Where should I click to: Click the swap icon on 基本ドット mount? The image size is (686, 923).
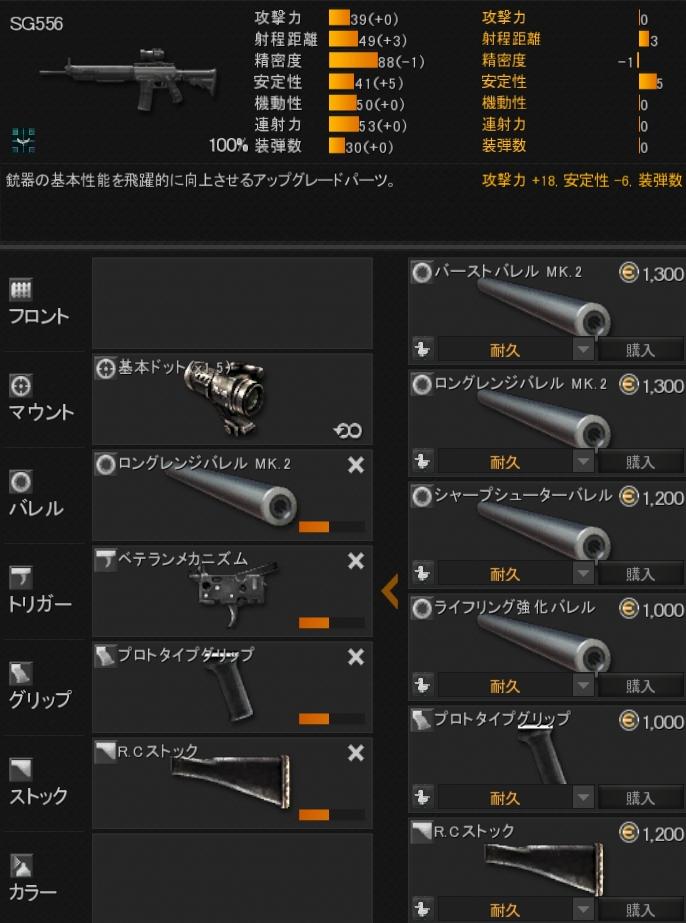(x=348, y=431)
